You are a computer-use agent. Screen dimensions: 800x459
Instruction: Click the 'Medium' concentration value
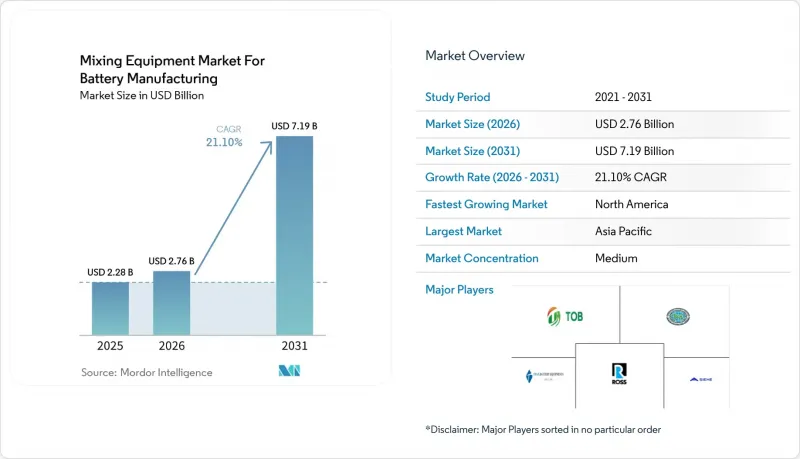[x=616, y=258]
